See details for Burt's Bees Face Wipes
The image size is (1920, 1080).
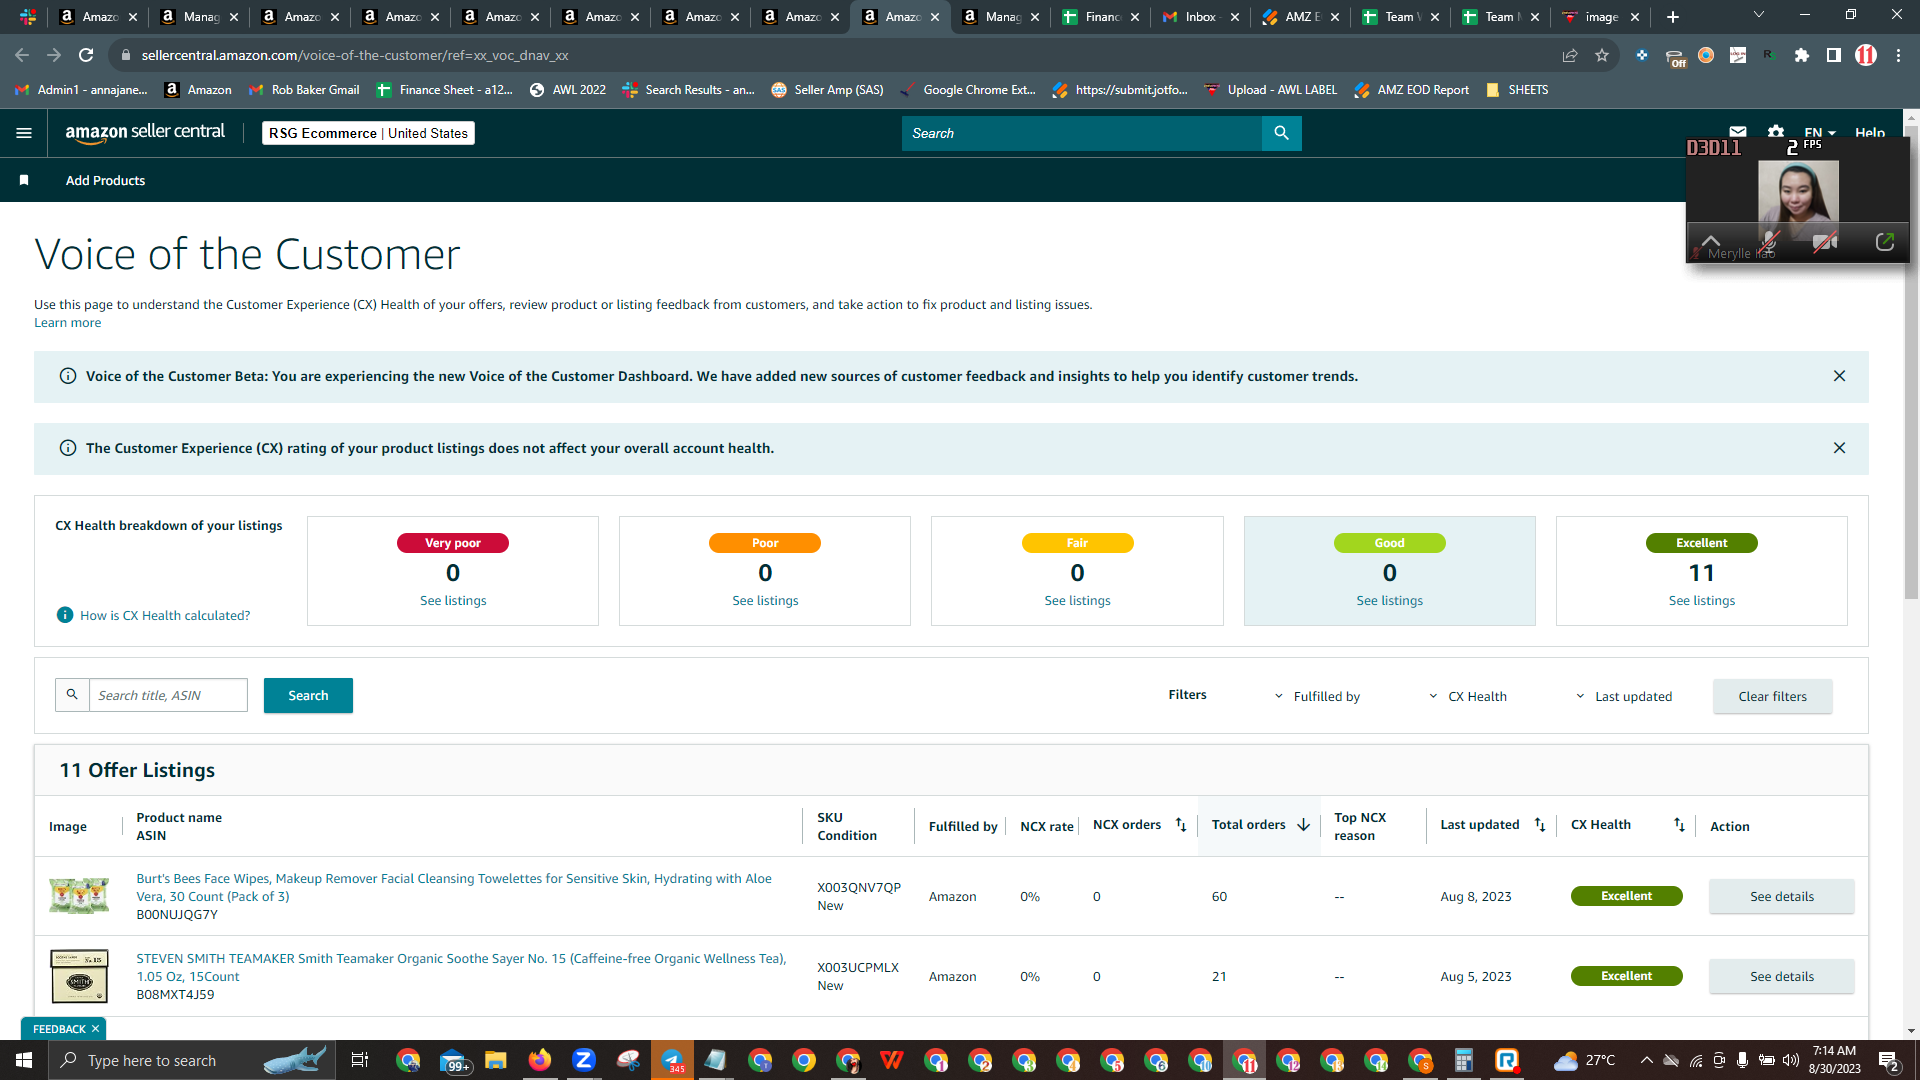tap(1781, 896)
